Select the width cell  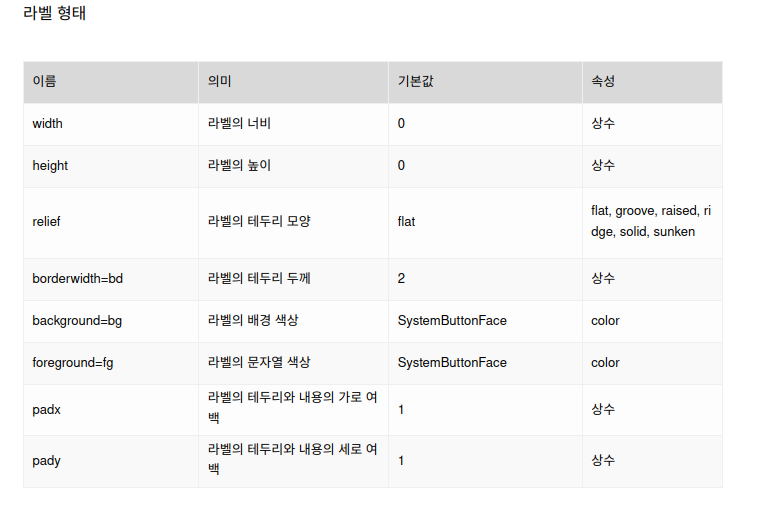click(x=111, y=125)
